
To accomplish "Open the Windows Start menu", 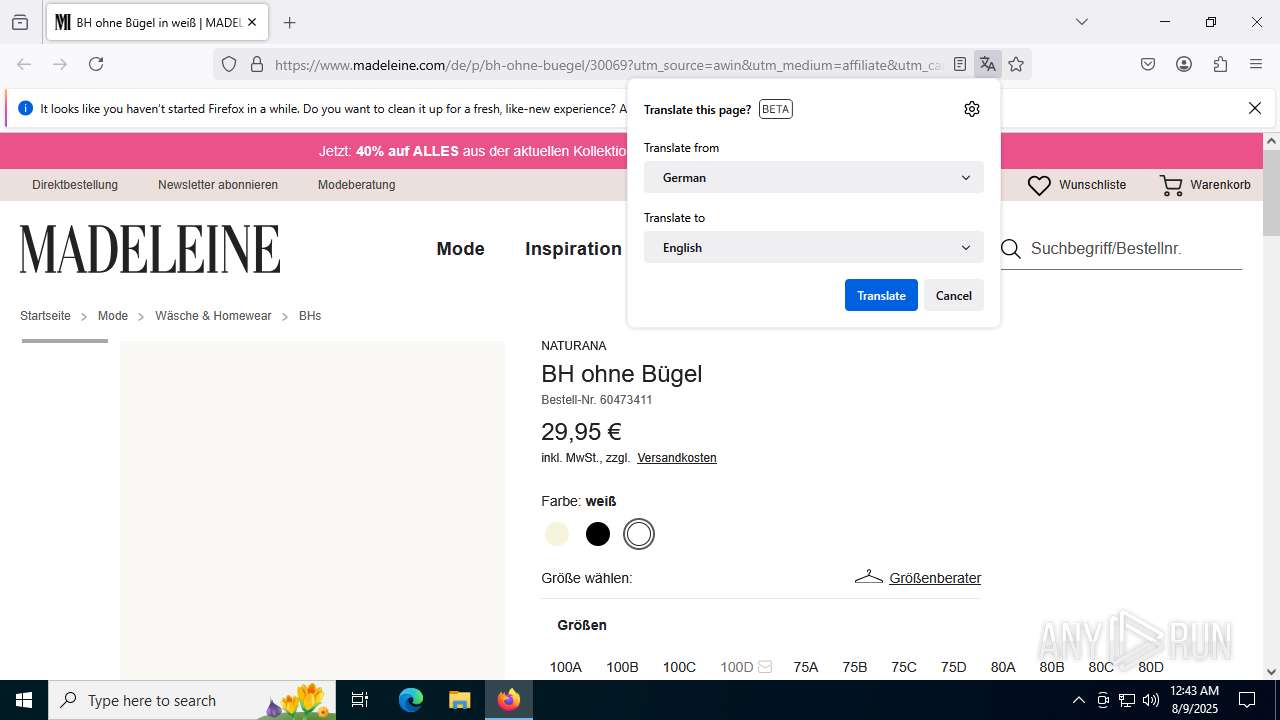I will pyautogui.click(x=24, y=700).
